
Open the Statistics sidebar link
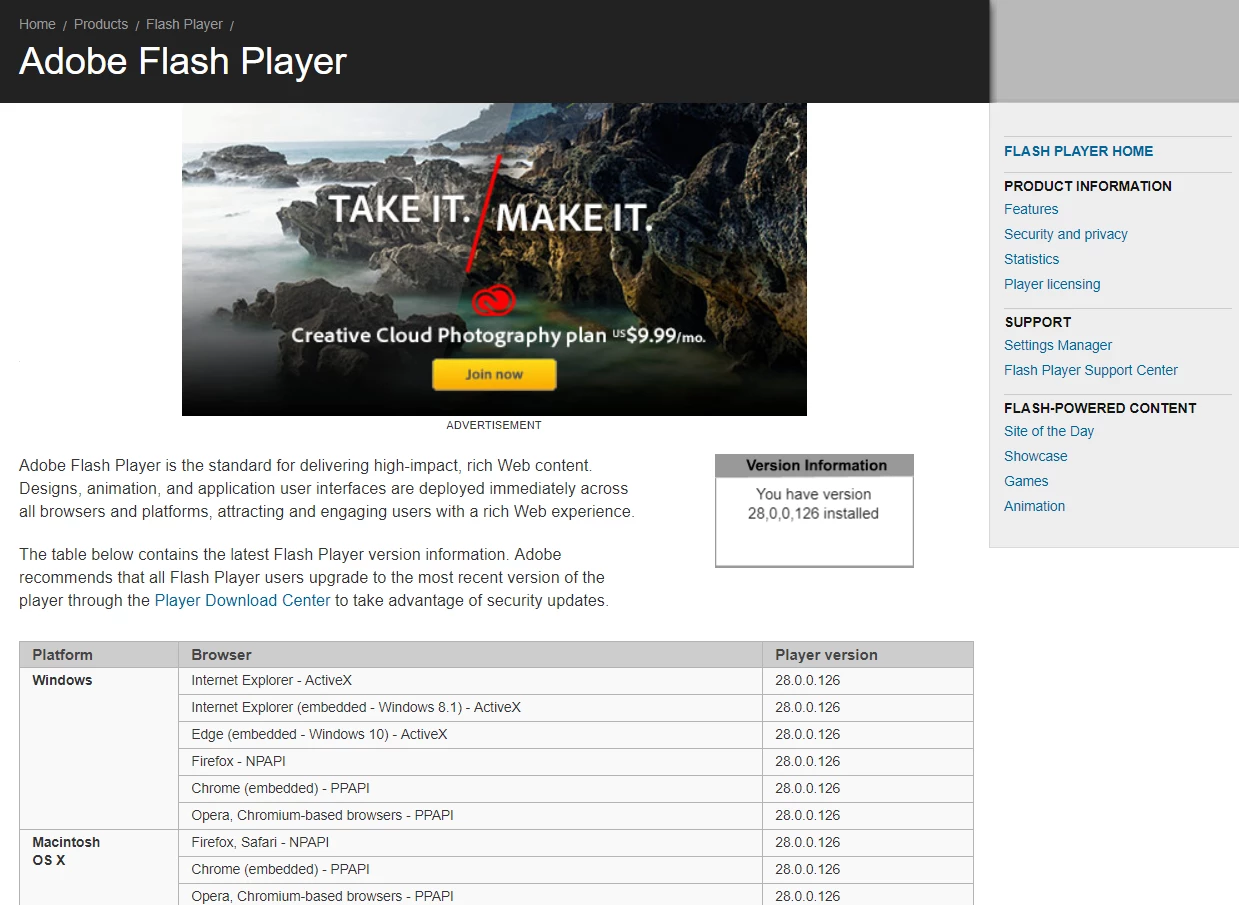click(1031, 259)
